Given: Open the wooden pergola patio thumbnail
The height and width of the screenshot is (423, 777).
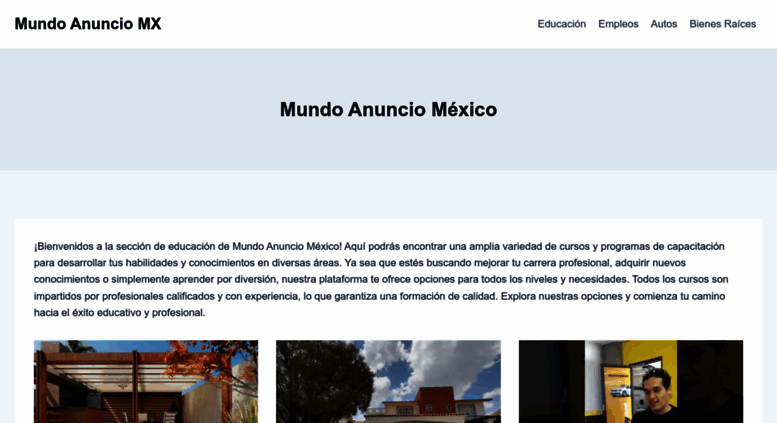Looking at the screenshot, I should (x=146, y=381).
